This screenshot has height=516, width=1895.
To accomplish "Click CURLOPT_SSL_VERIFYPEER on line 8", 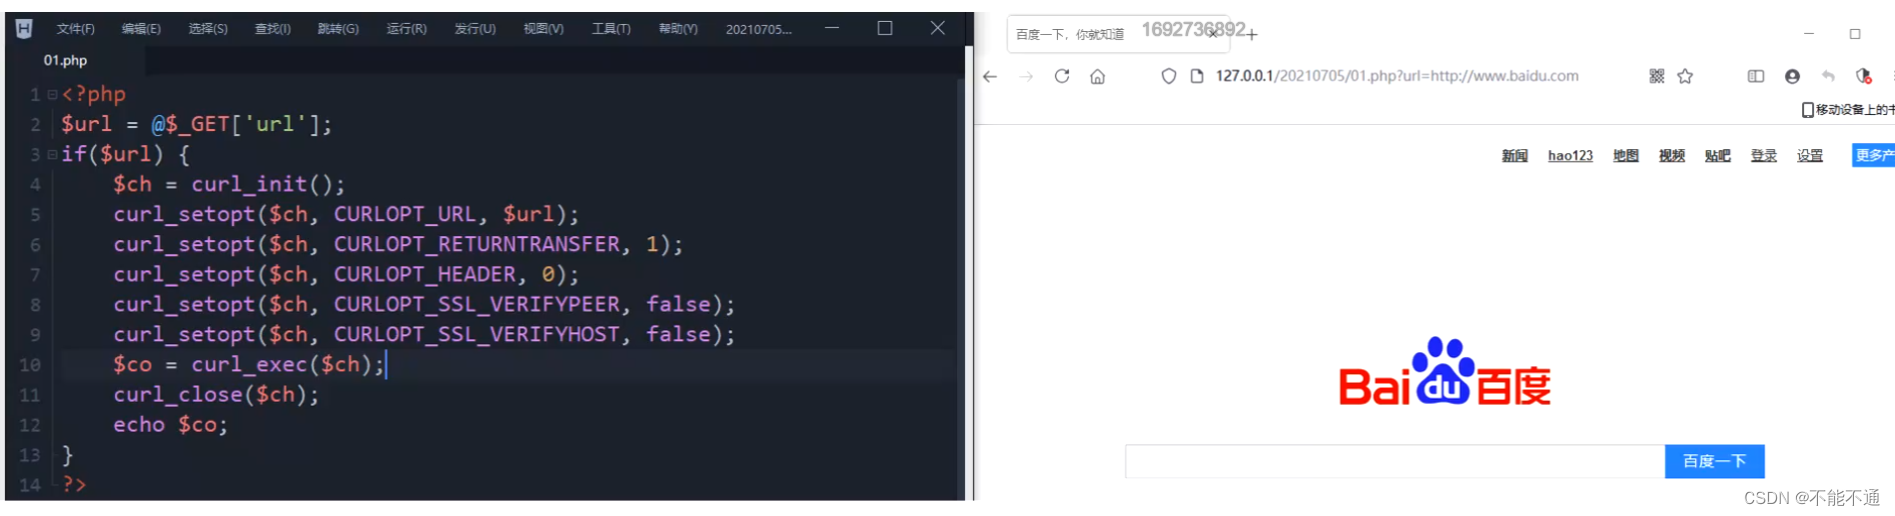I will point(476,304).
